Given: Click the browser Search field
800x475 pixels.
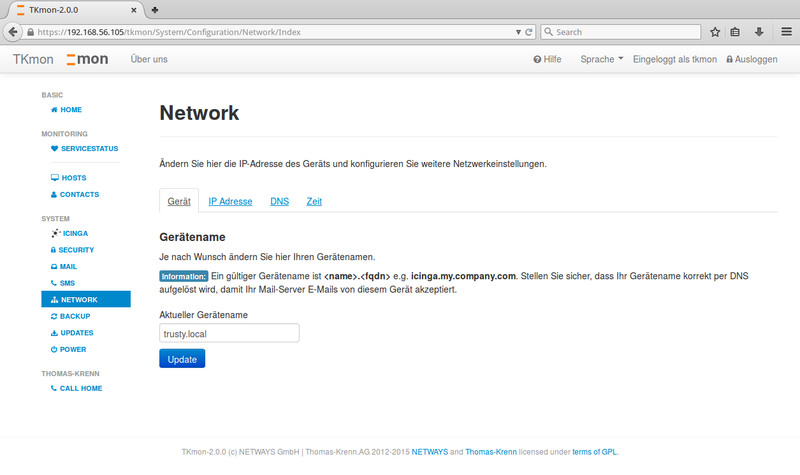Looking at the screenshot, I should 620,32.
